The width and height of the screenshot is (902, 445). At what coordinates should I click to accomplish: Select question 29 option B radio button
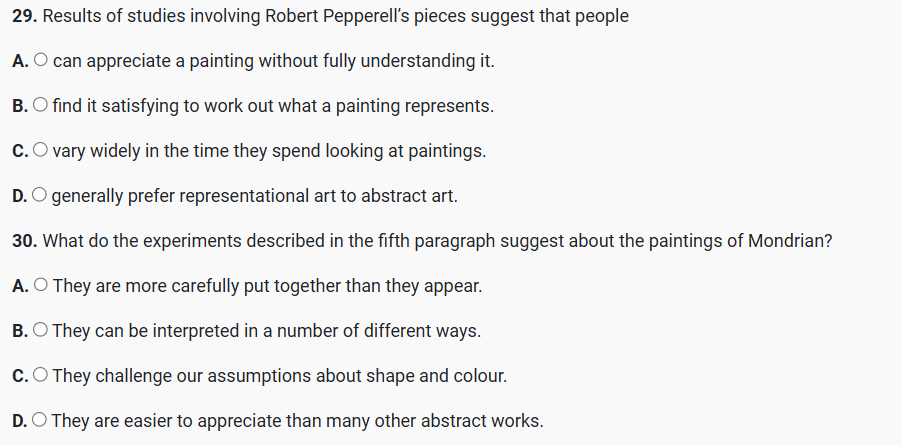coord(41,106)
